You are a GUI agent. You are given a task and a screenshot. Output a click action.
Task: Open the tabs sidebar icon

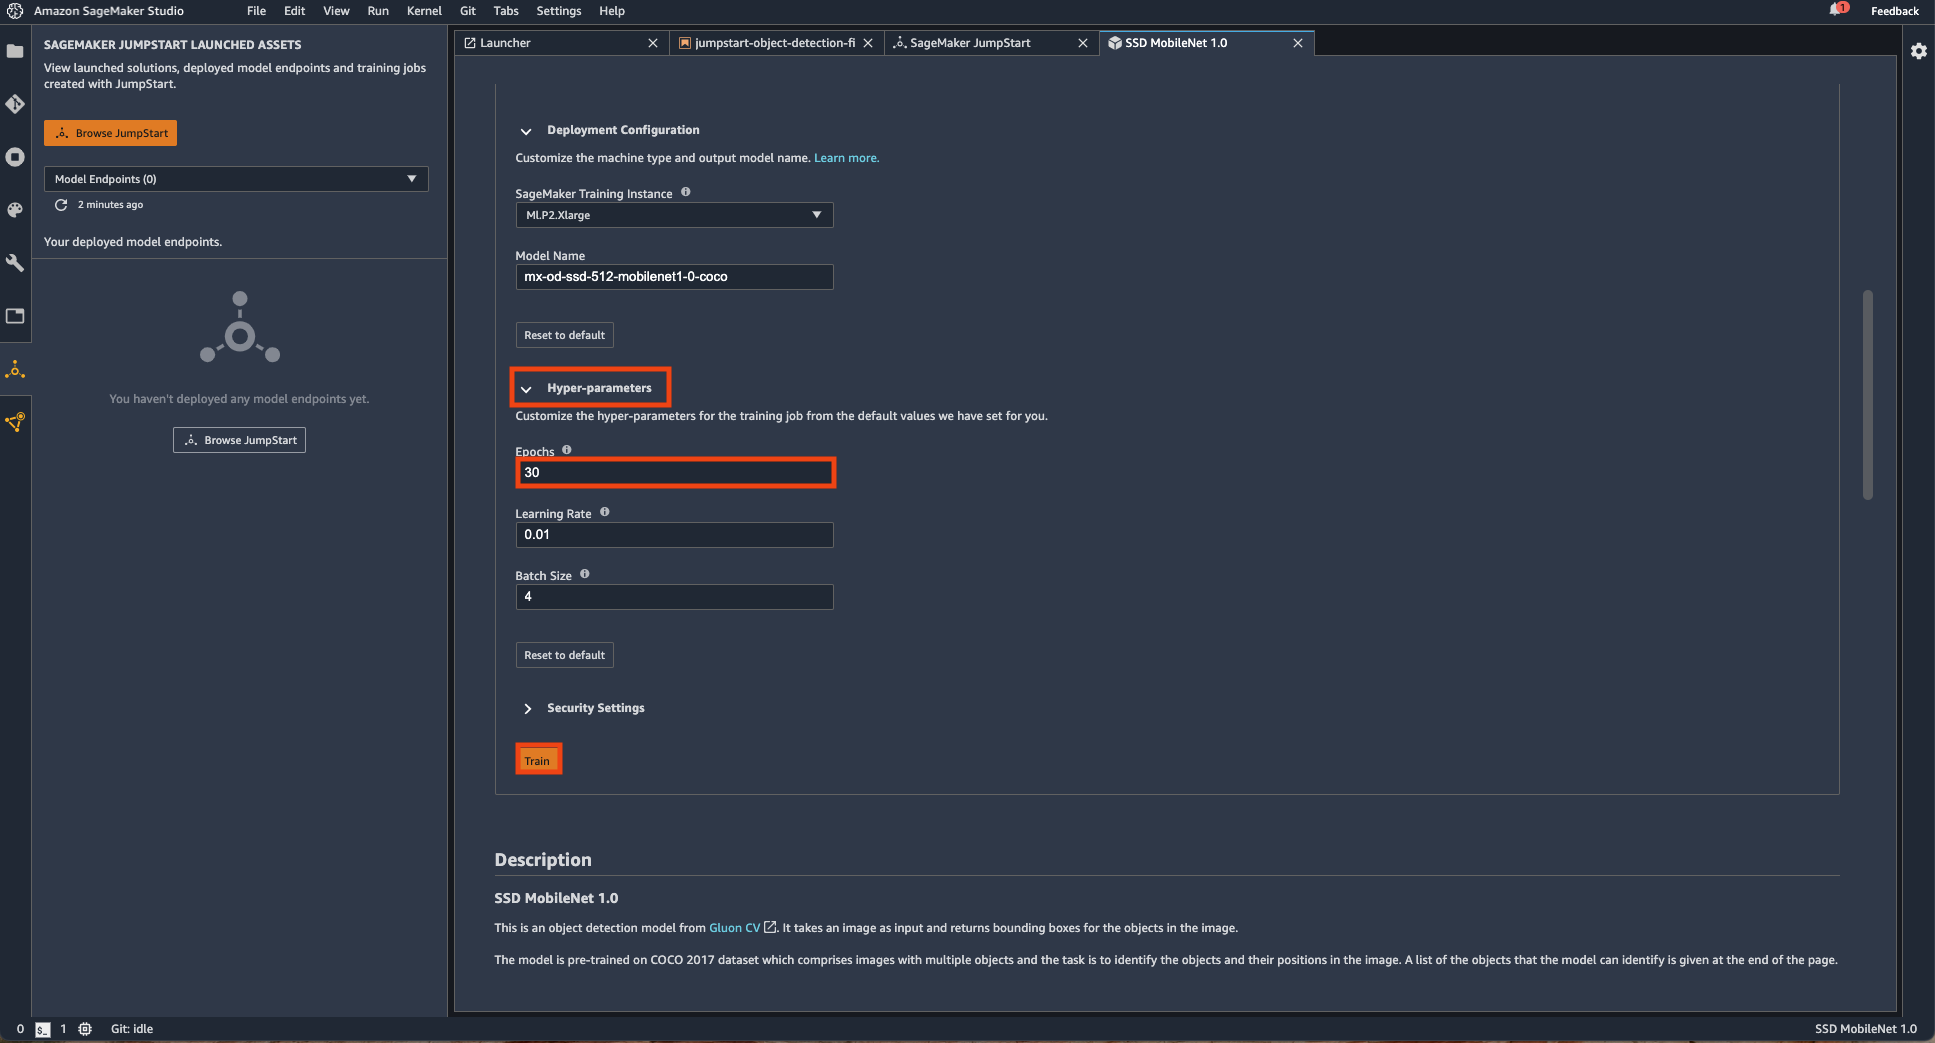coord(15,316)
